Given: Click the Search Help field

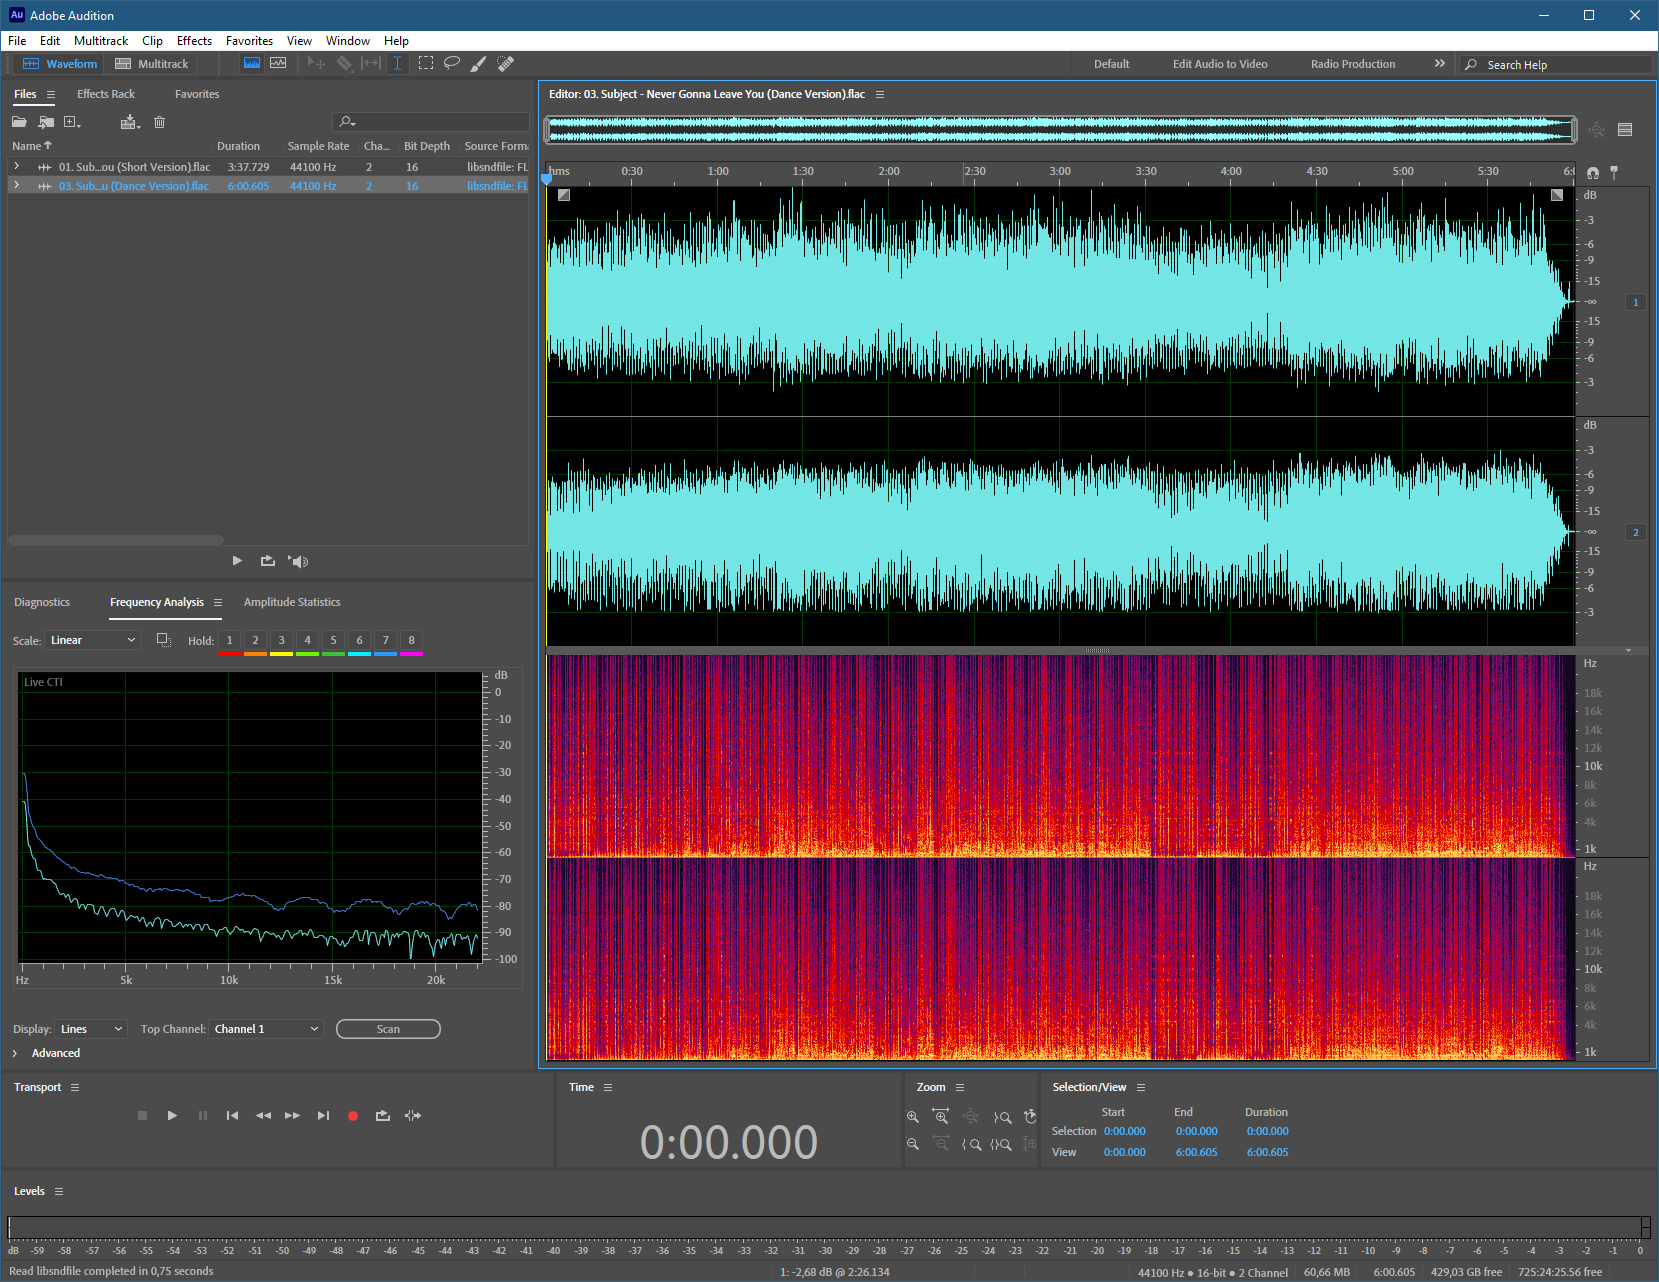Looking at the screenshot, I should pos(1556,64).
